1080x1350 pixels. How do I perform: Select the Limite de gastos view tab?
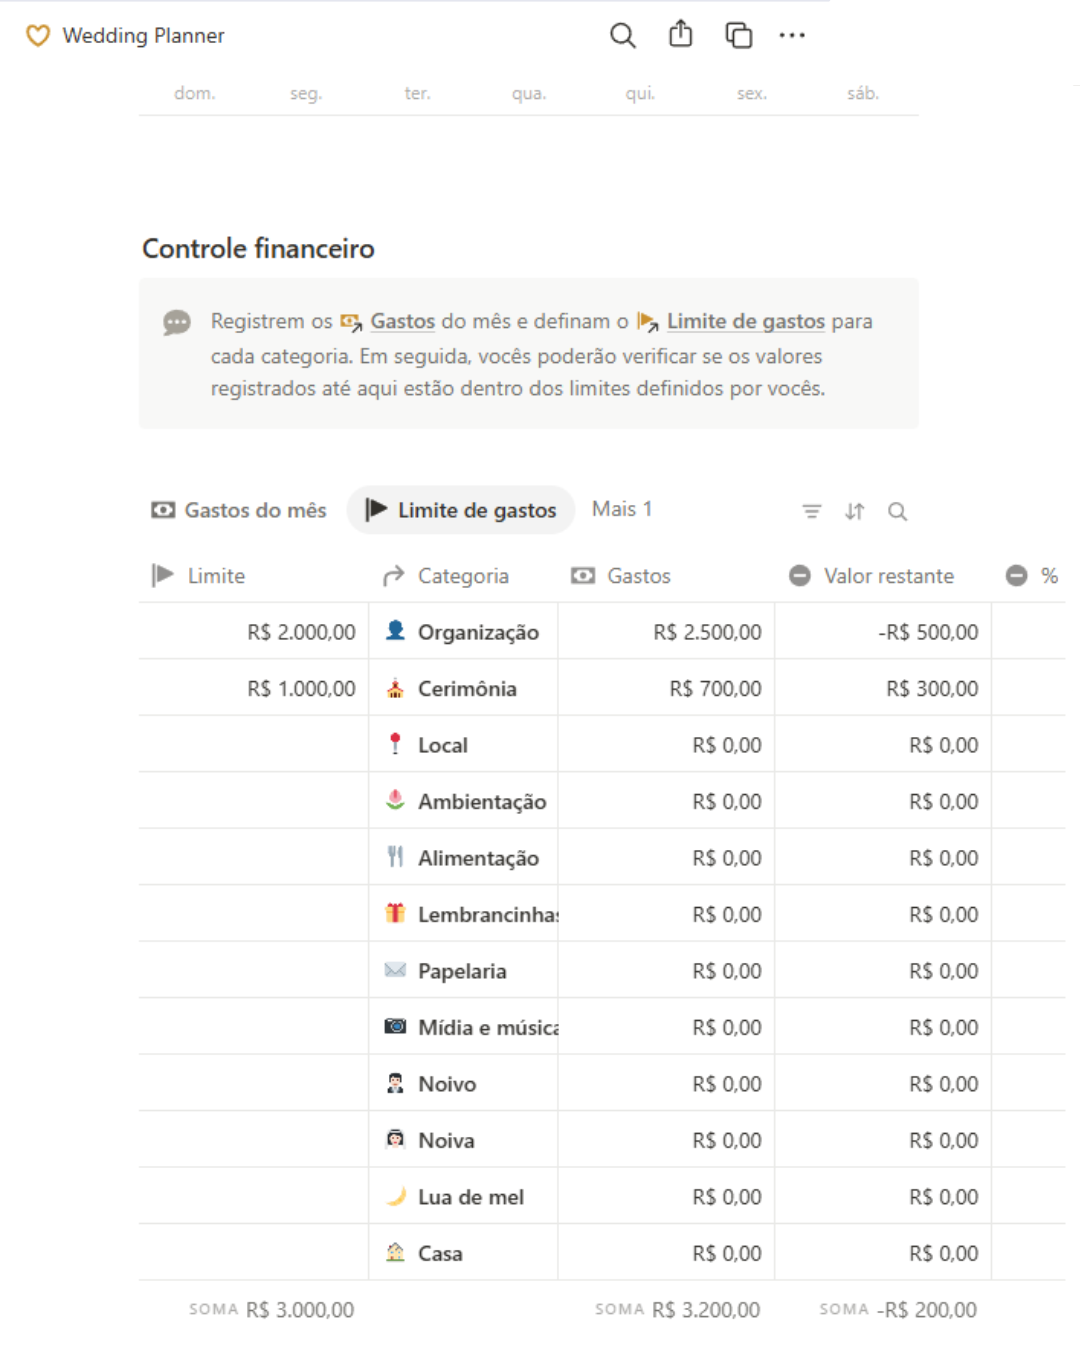point(460,510)
